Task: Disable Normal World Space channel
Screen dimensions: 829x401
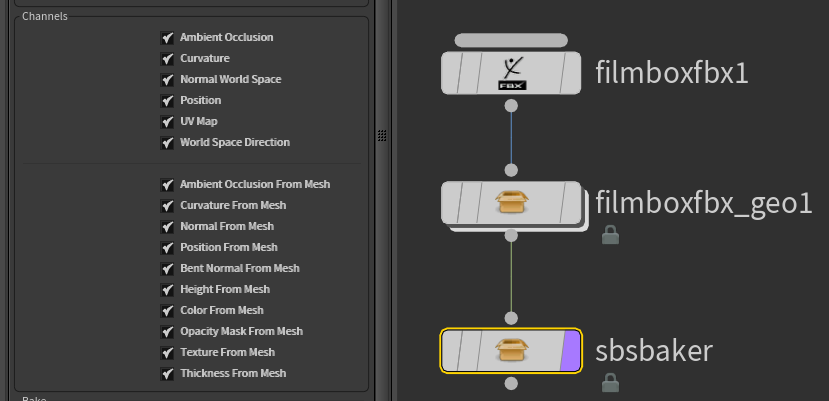Action: [167, 80]
